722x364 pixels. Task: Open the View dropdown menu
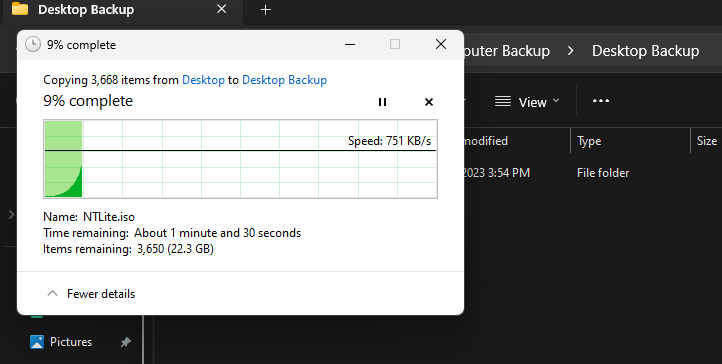click(x=527, y=102)
